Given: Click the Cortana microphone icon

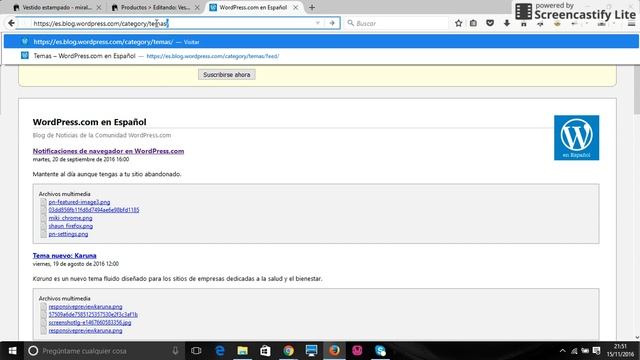Looking at the screenshot, I should (x=175, y=351).
